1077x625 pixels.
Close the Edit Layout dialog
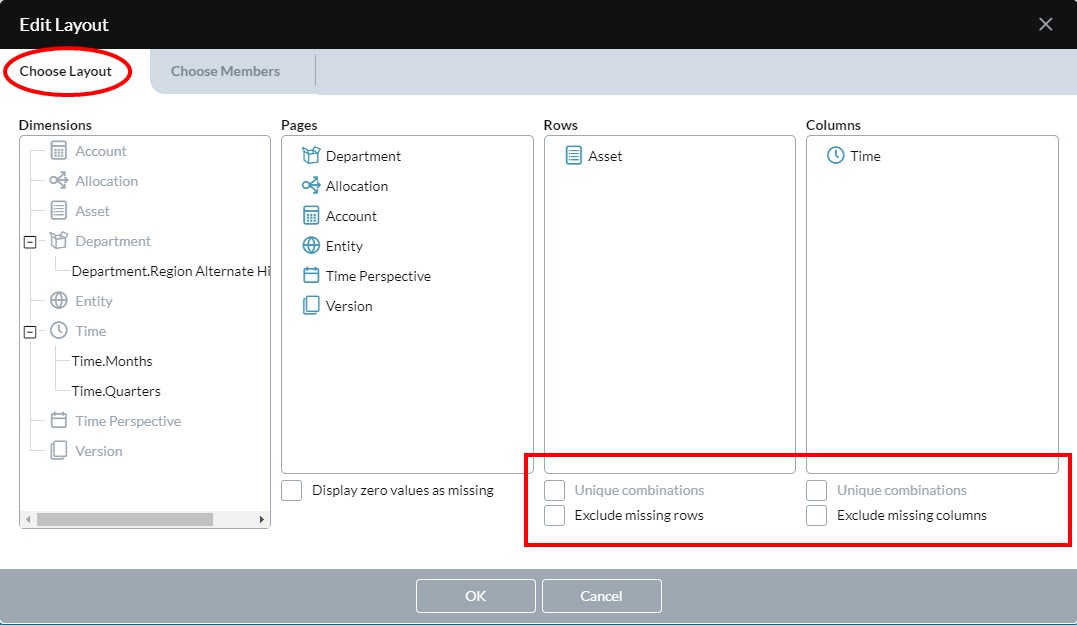coord(1045,25)
